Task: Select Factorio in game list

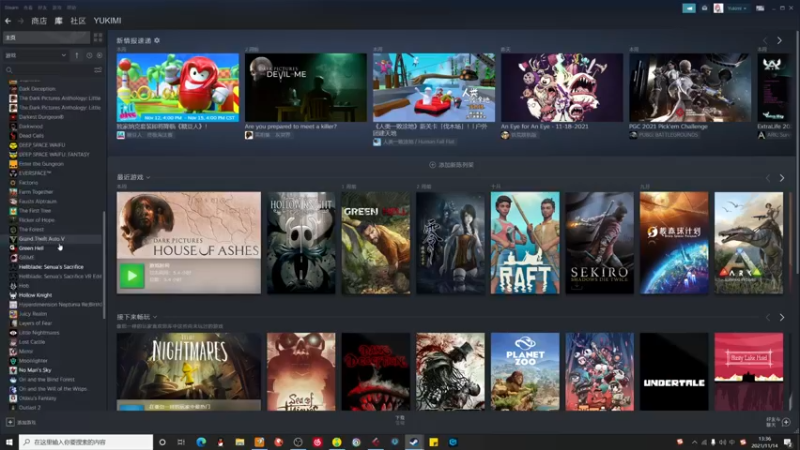Action: coord(28,183)
